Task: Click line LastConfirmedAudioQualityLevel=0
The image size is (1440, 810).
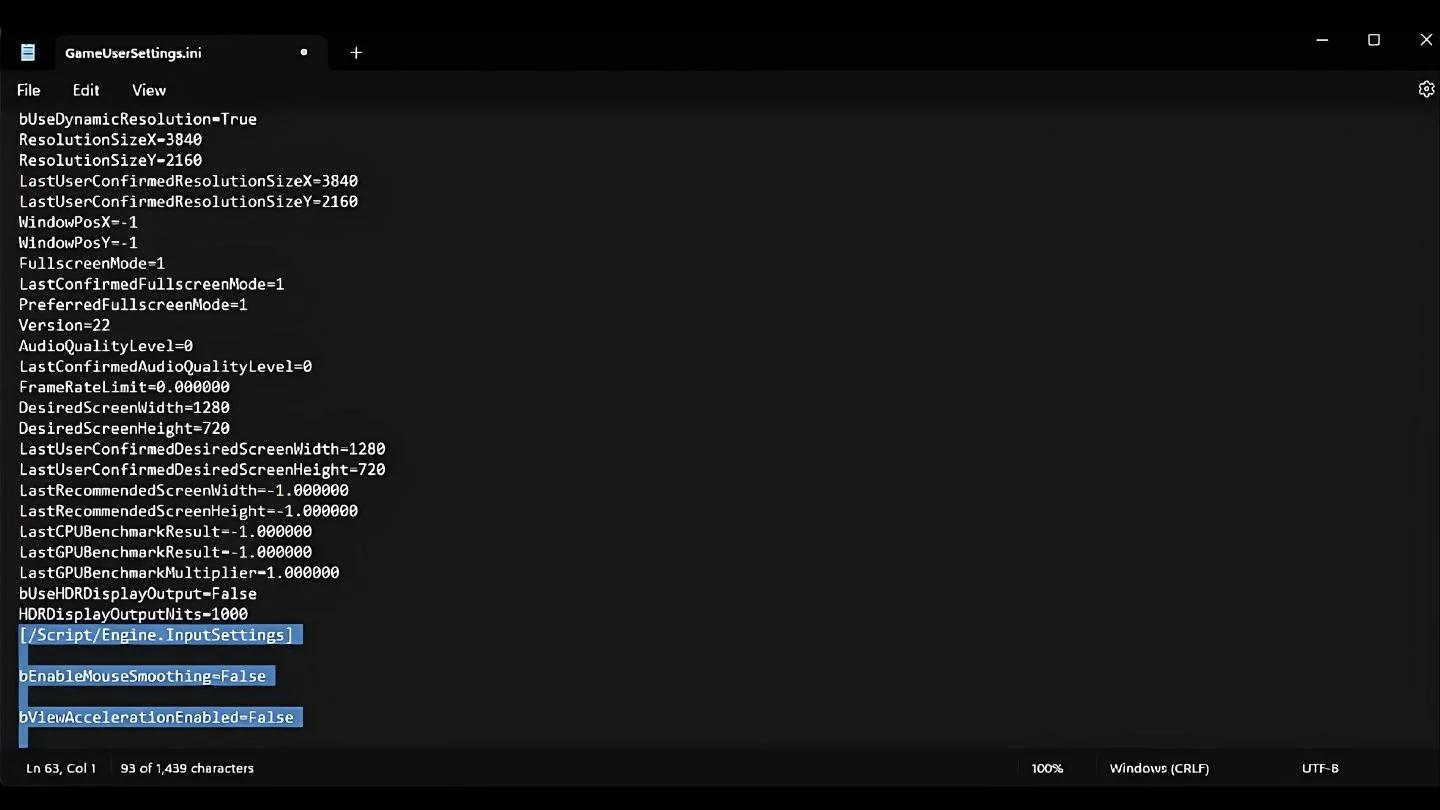Action: pos(165,367)
